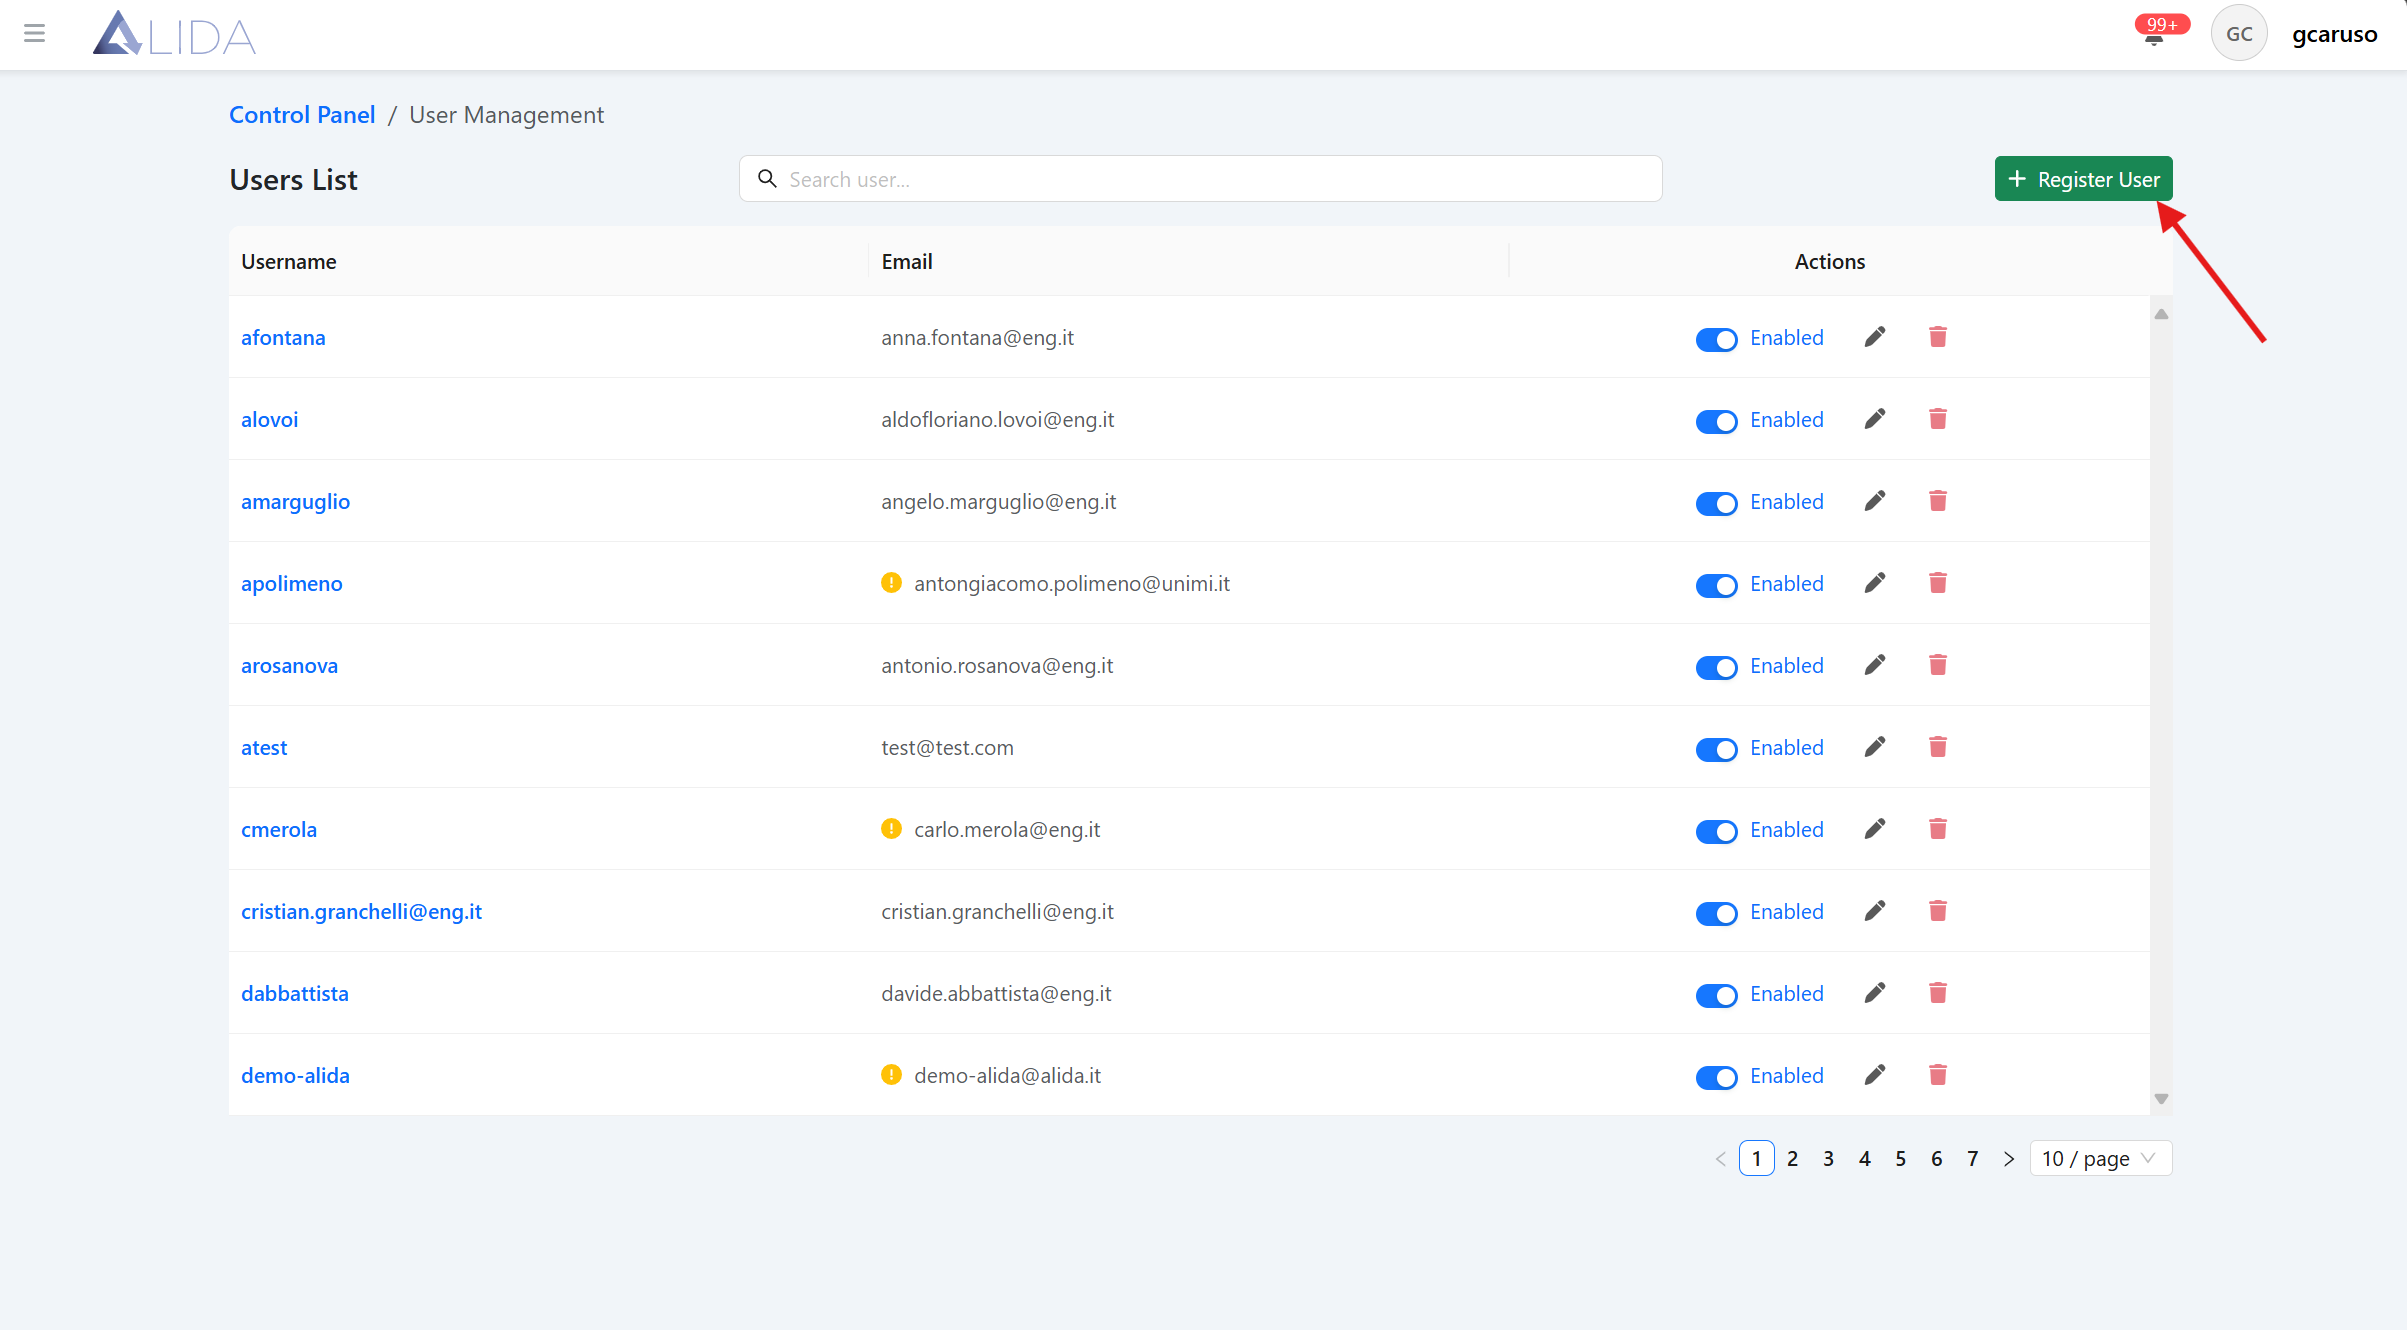Delete user dabbattista with trash icon

1938,993
